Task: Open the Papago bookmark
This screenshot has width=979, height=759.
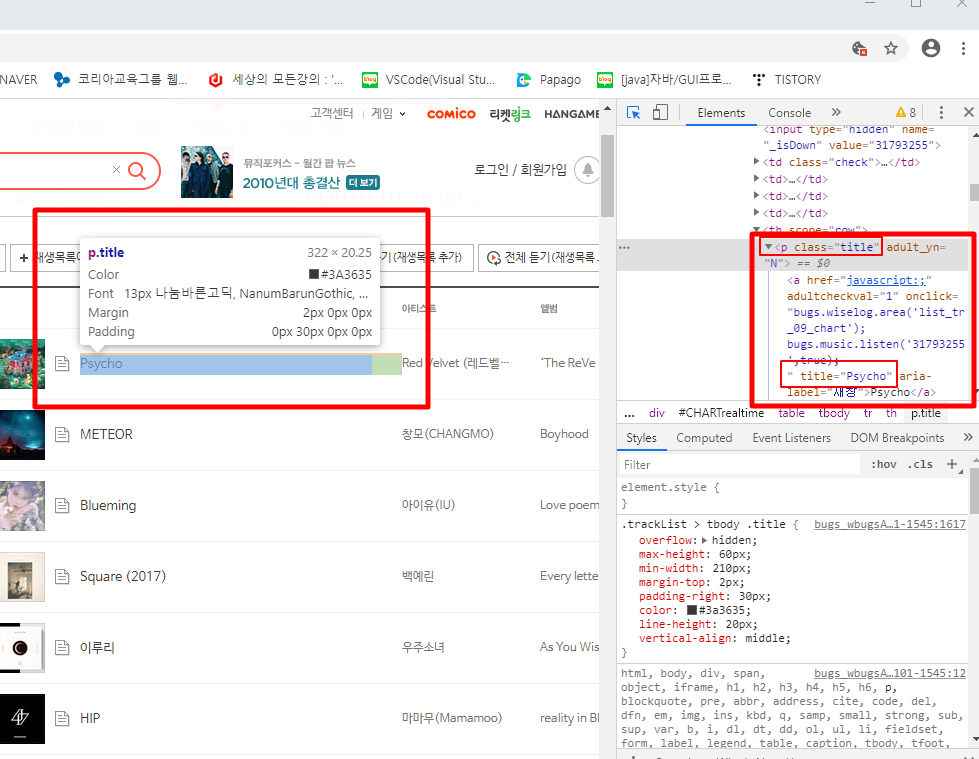Action: (x=548, y=80)
